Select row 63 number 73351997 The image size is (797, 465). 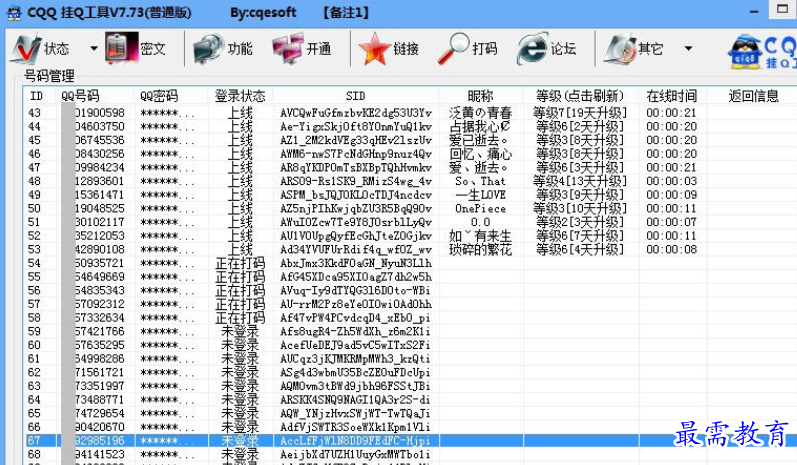(x=100, y=387)
